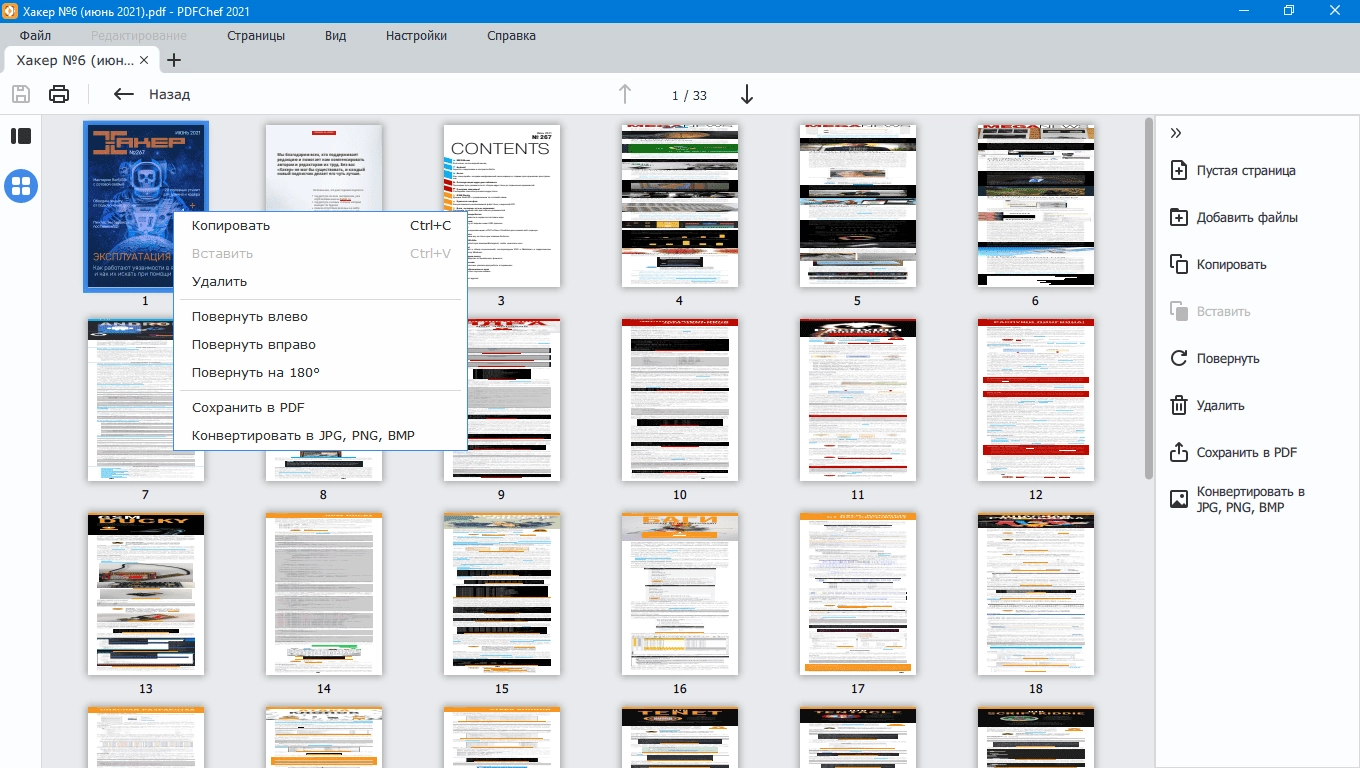1360x768 pixels.
Task: Choose Конвертировать в JPG, PNG, BMP in context menu
Action: 320,435
